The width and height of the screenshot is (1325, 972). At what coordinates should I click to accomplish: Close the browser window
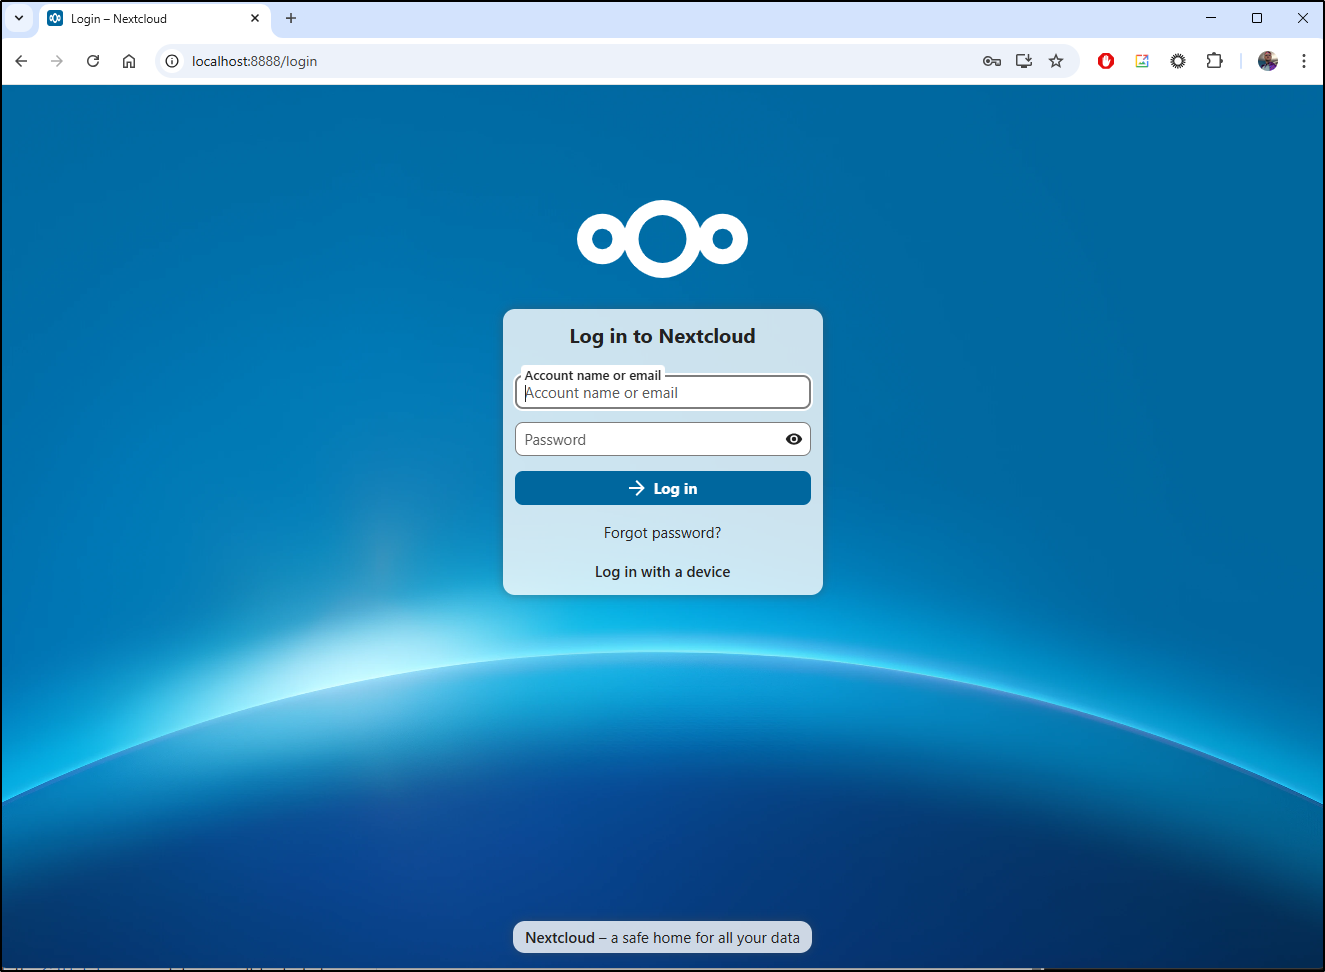pyautogui.click(x=1303, y=18)
